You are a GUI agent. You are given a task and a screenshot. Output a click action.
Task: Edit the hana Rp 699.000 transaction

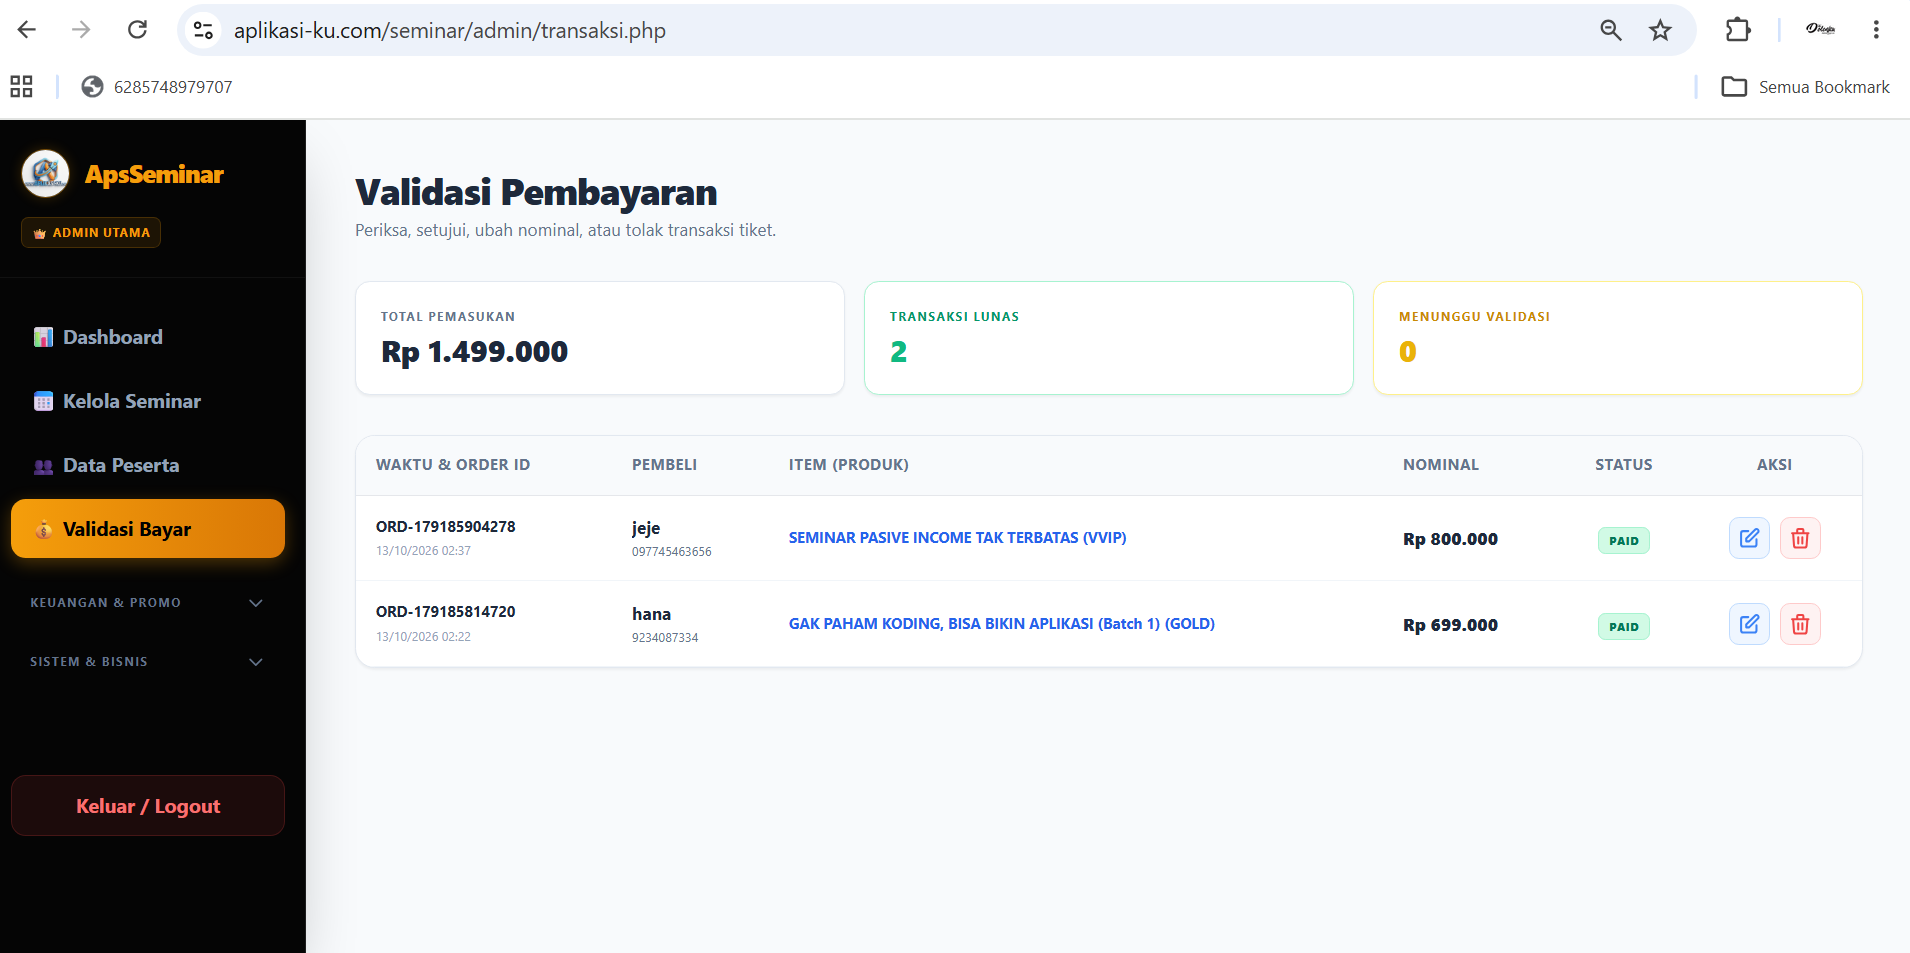pos(1749,624)
